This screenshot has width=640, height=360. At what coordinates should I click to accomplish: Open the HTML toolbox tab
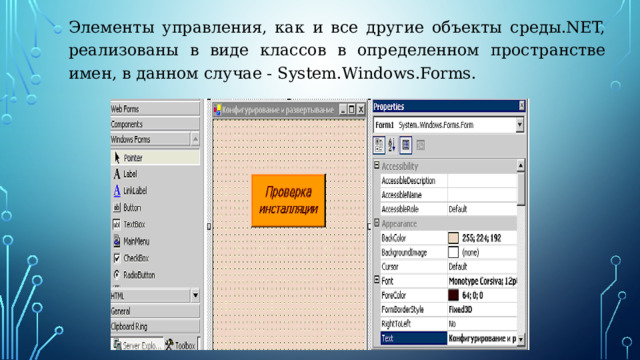pyautogui.click(x=150, y=296)
